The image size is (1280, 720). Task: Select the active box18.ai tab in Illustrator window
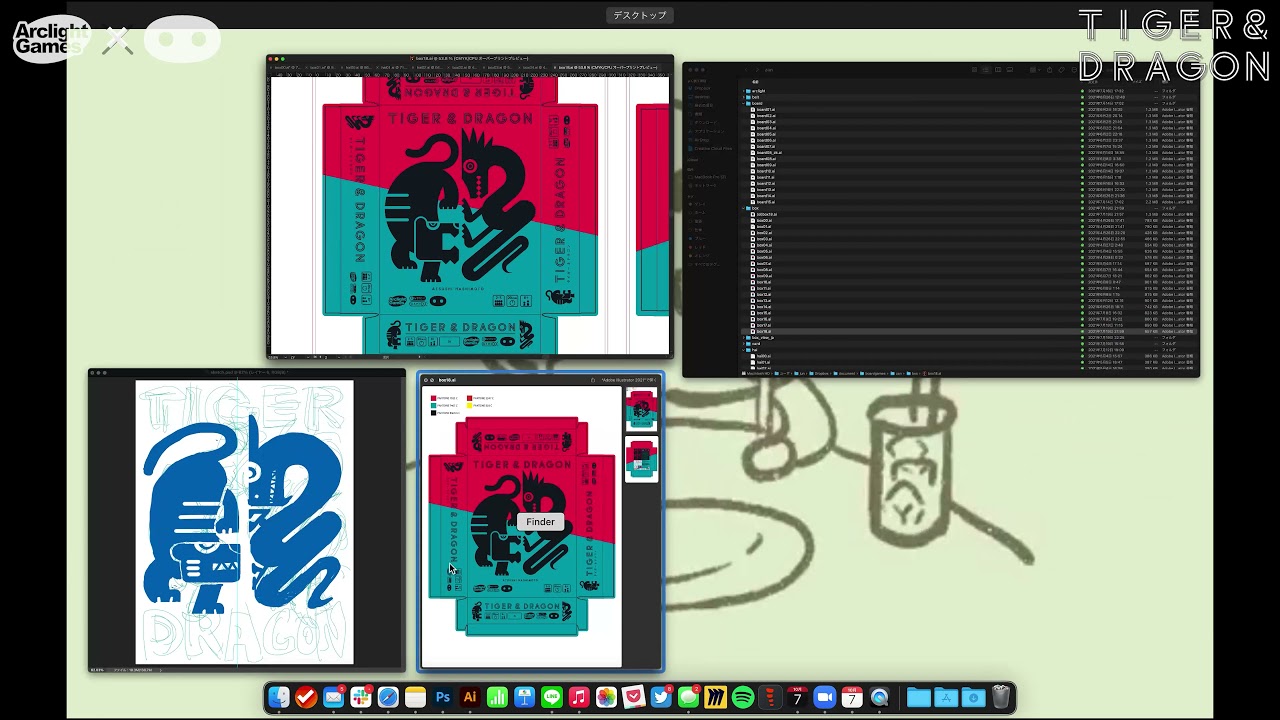tap(606, 67)
